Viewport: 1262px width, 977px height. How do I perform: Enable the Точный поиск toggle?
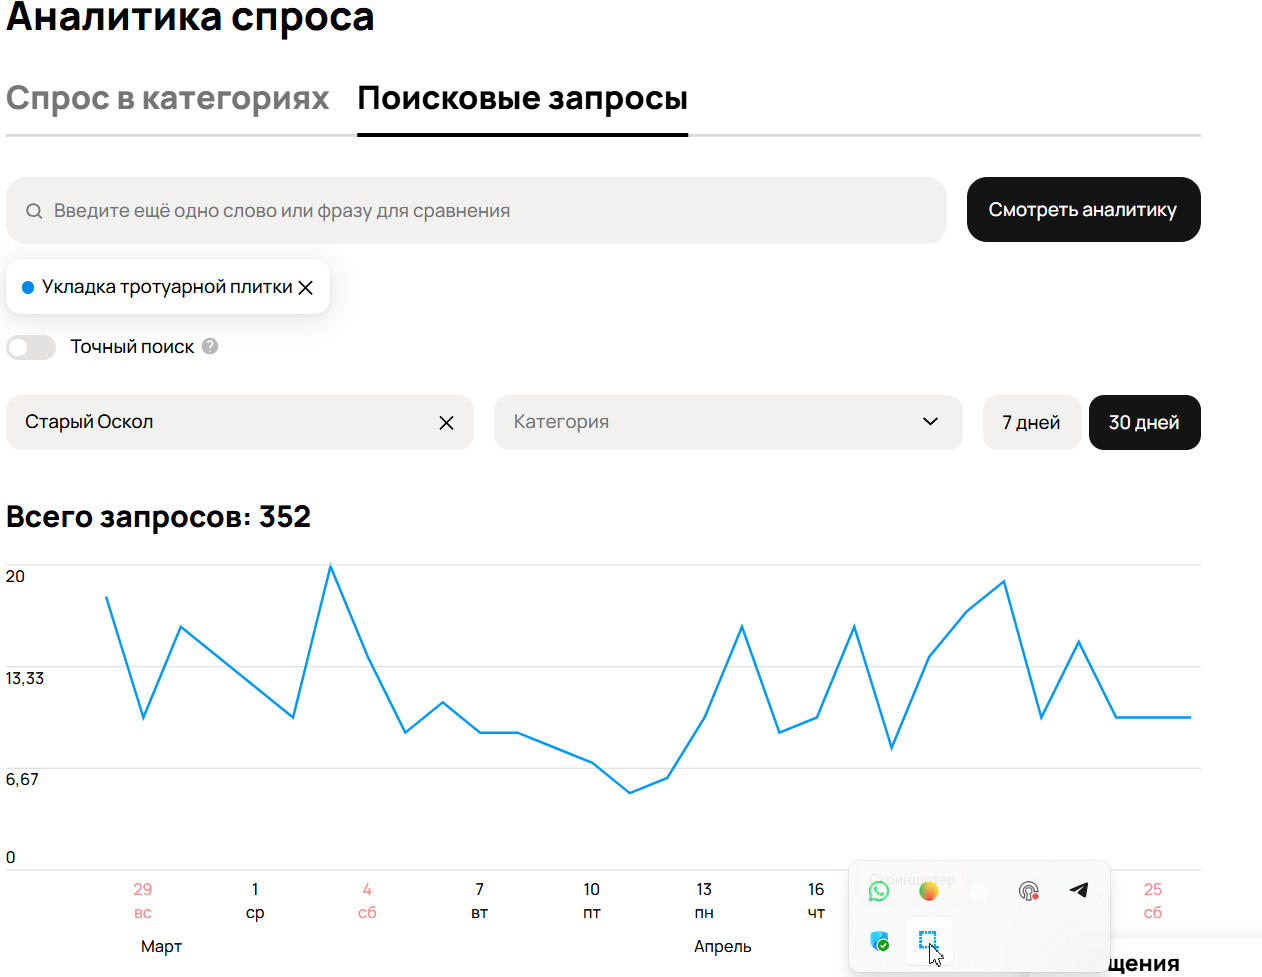pyautogui.click(x=31, y=347)
